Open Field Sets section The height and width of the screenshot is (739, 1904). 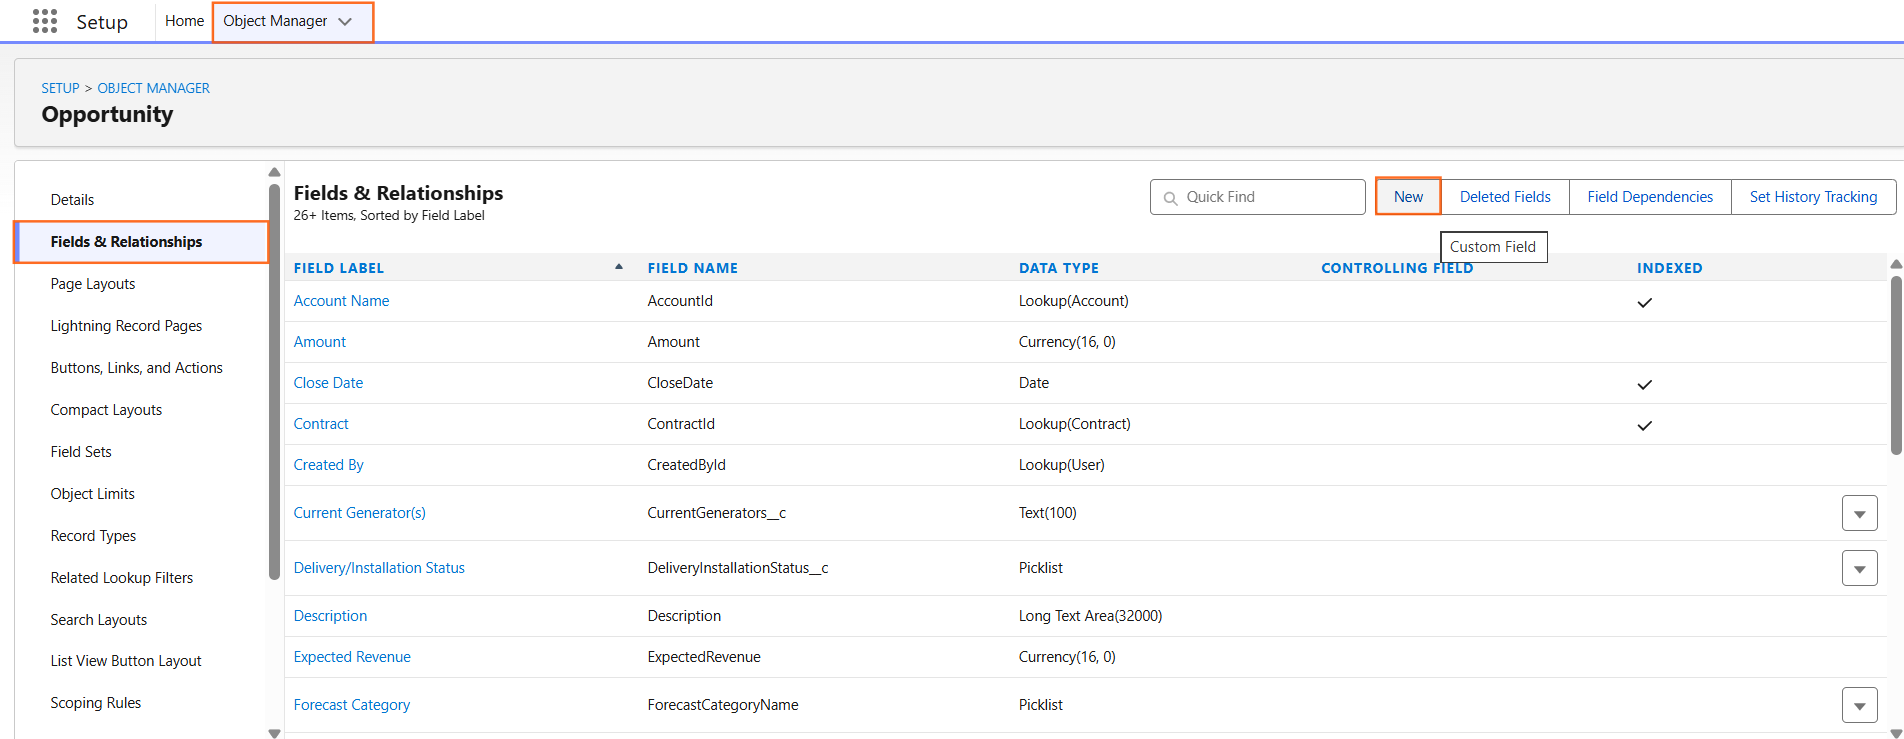coord(81,452)
